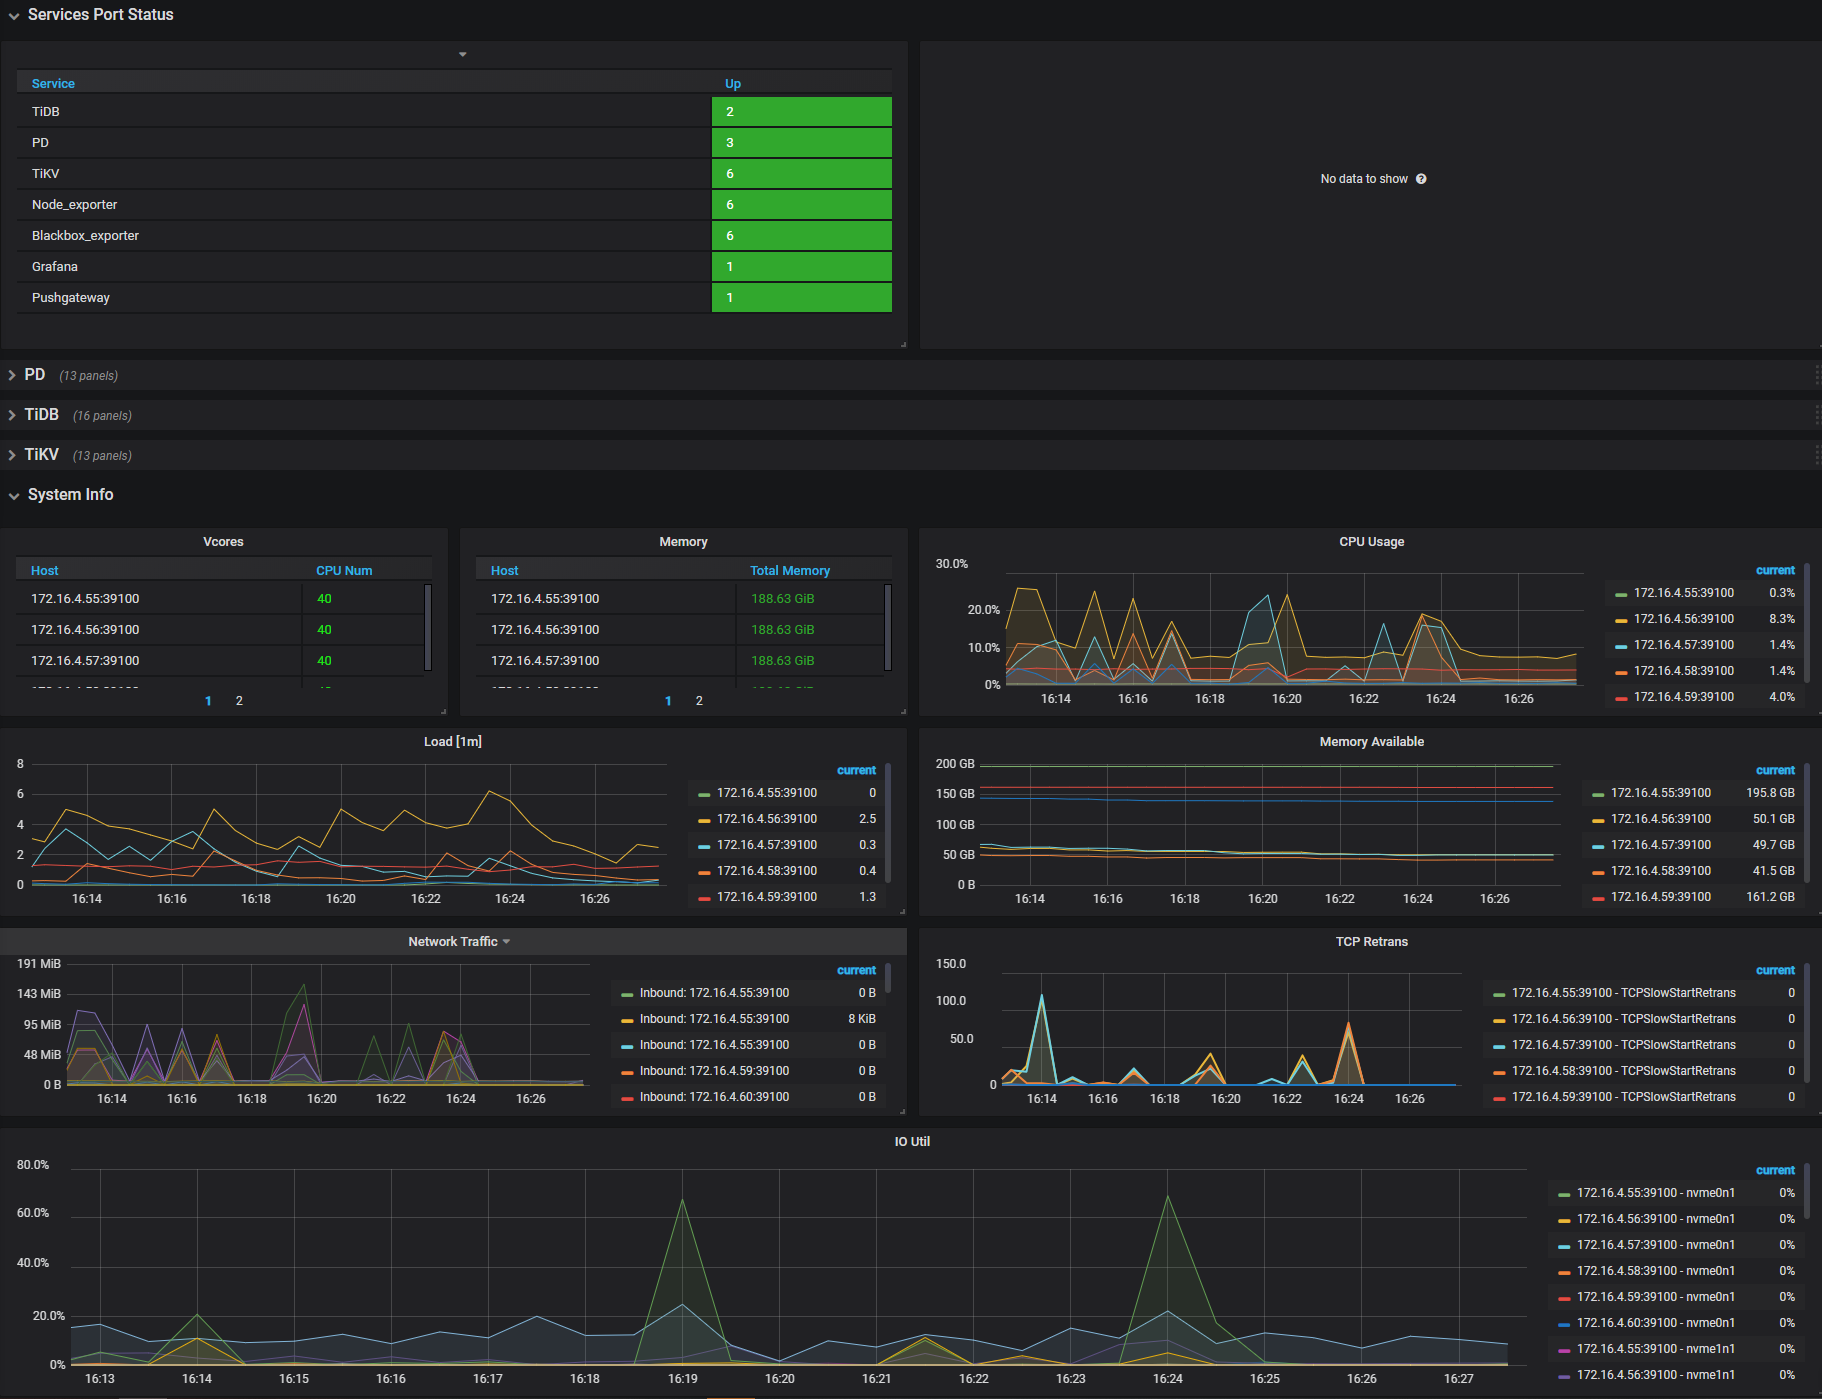Click the panel menu dots next to the TiKV row
Viewport: 1822px width, 1399px height.
point(1816,454)
